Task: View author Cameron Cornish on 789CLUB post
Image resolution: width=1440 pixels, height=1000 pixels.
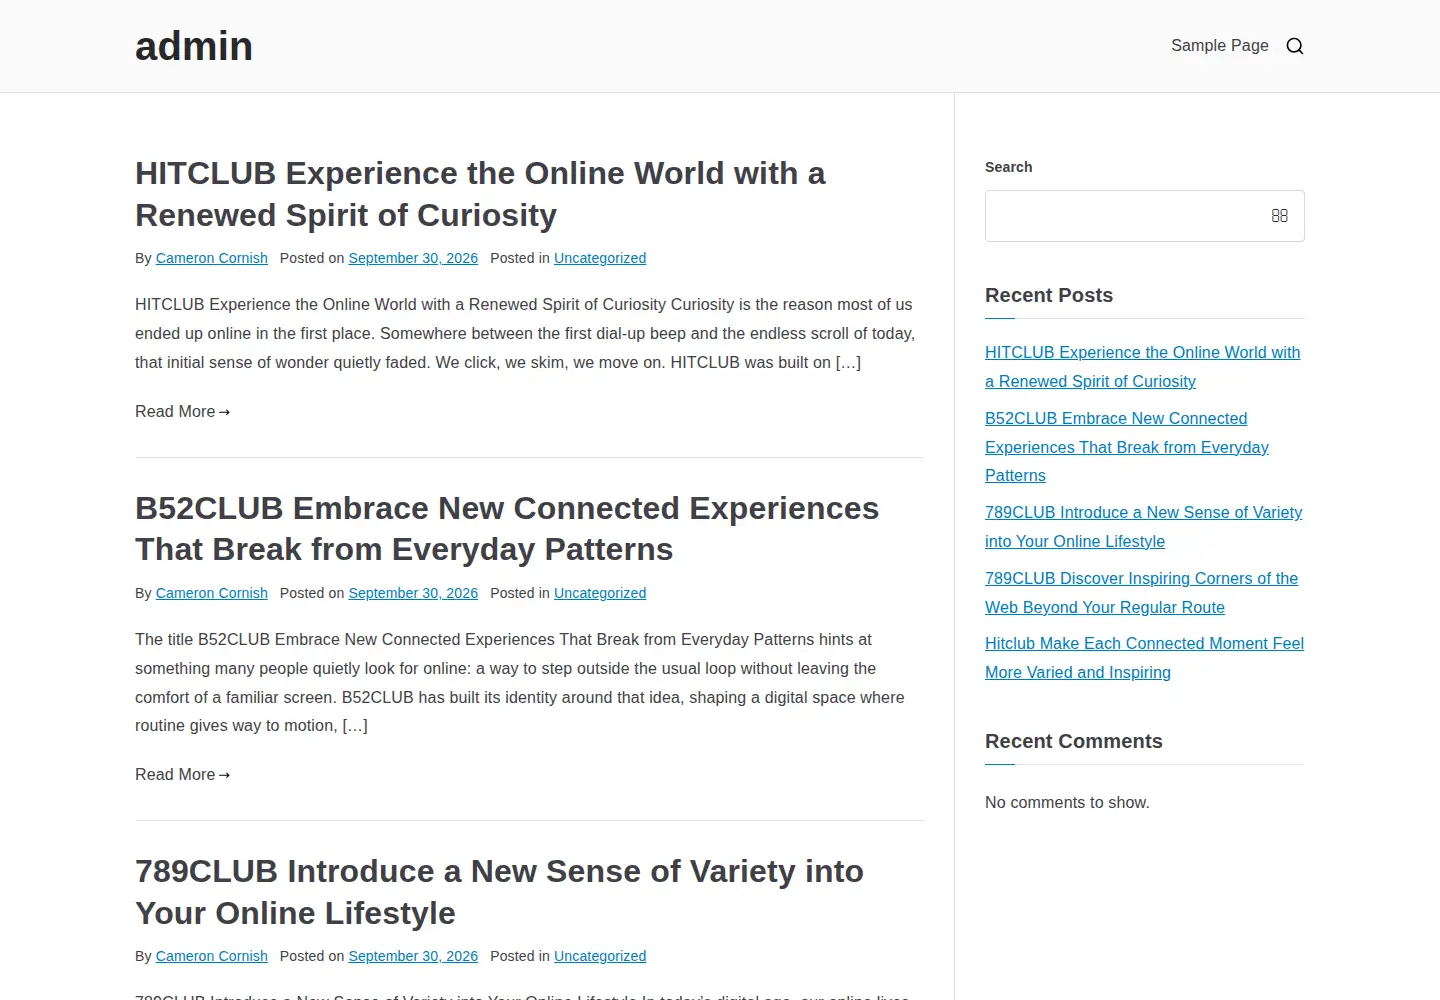Action: 212,956
